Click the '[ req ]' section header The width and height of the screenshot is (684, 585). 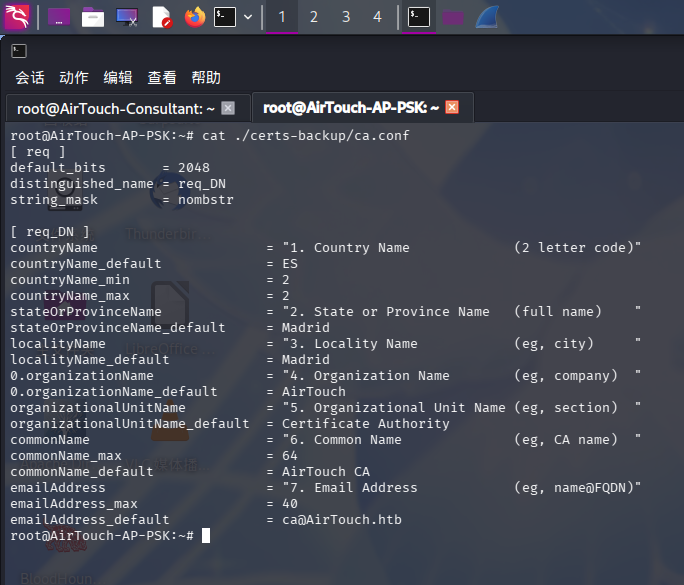pos(38,152)
